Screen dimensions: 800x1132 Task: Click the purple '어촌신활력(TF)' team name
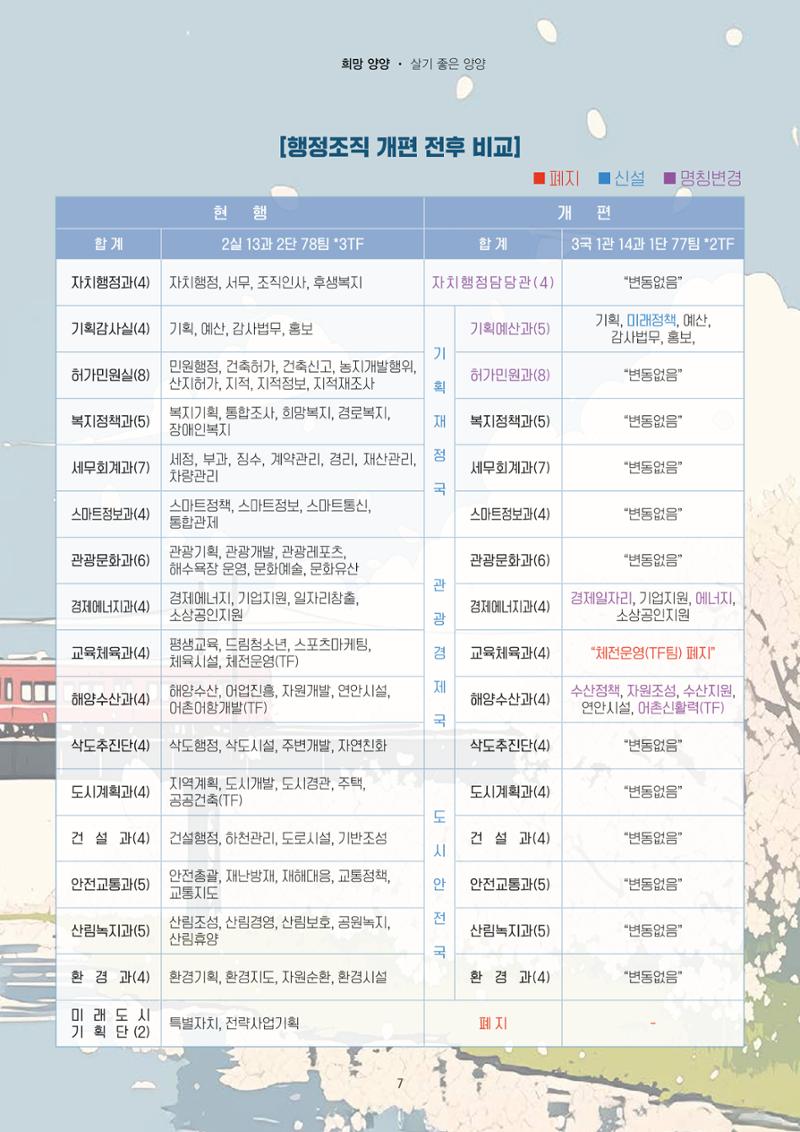pyautogui.click(x=681, y=708)
